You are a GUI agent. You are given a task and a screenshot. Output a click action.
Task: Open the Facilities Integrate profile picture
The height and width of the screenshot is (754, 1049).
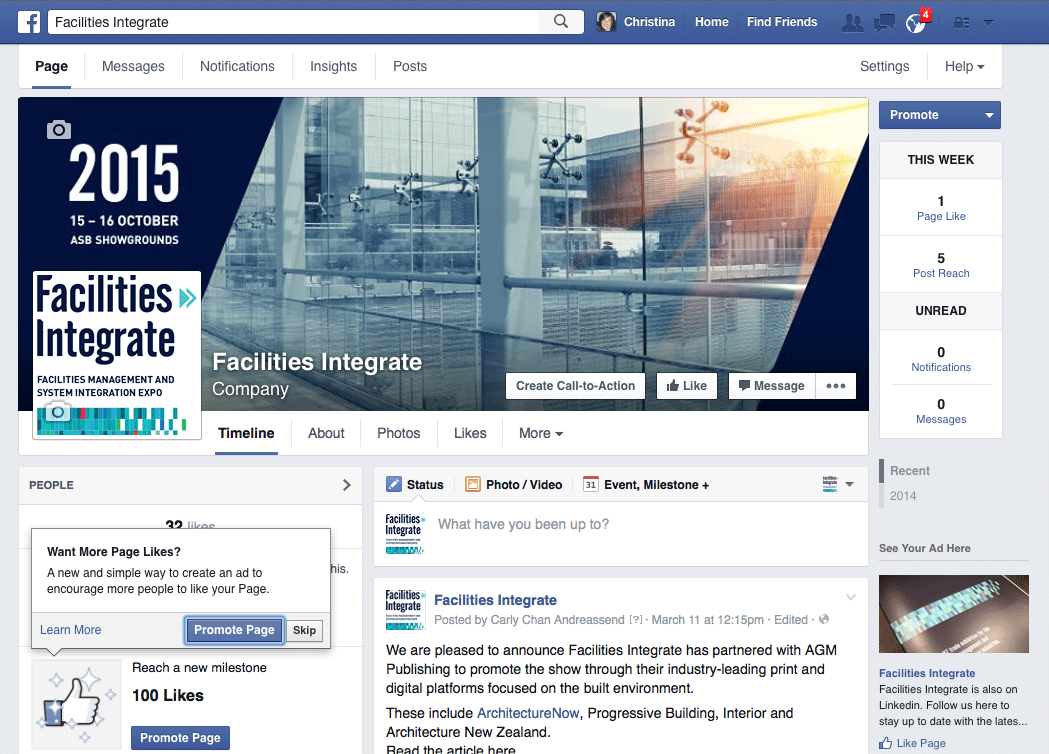[x=116, y=355]
